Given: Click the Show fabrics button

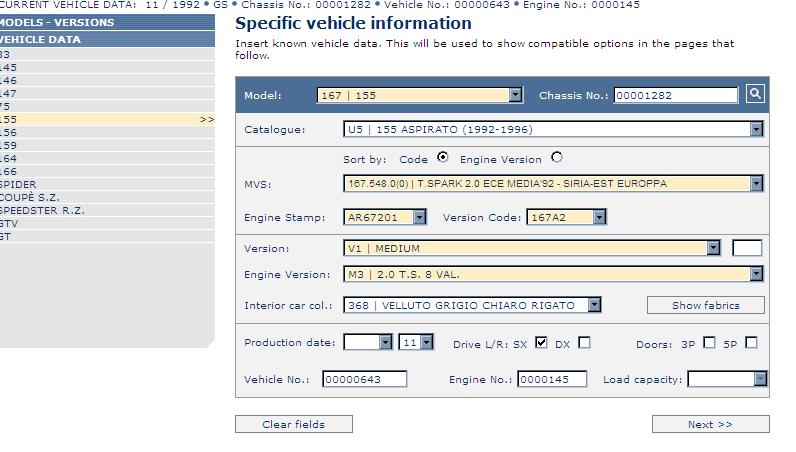Looking at the screenshot, I should pyautogui.click(x=705, y=305).
